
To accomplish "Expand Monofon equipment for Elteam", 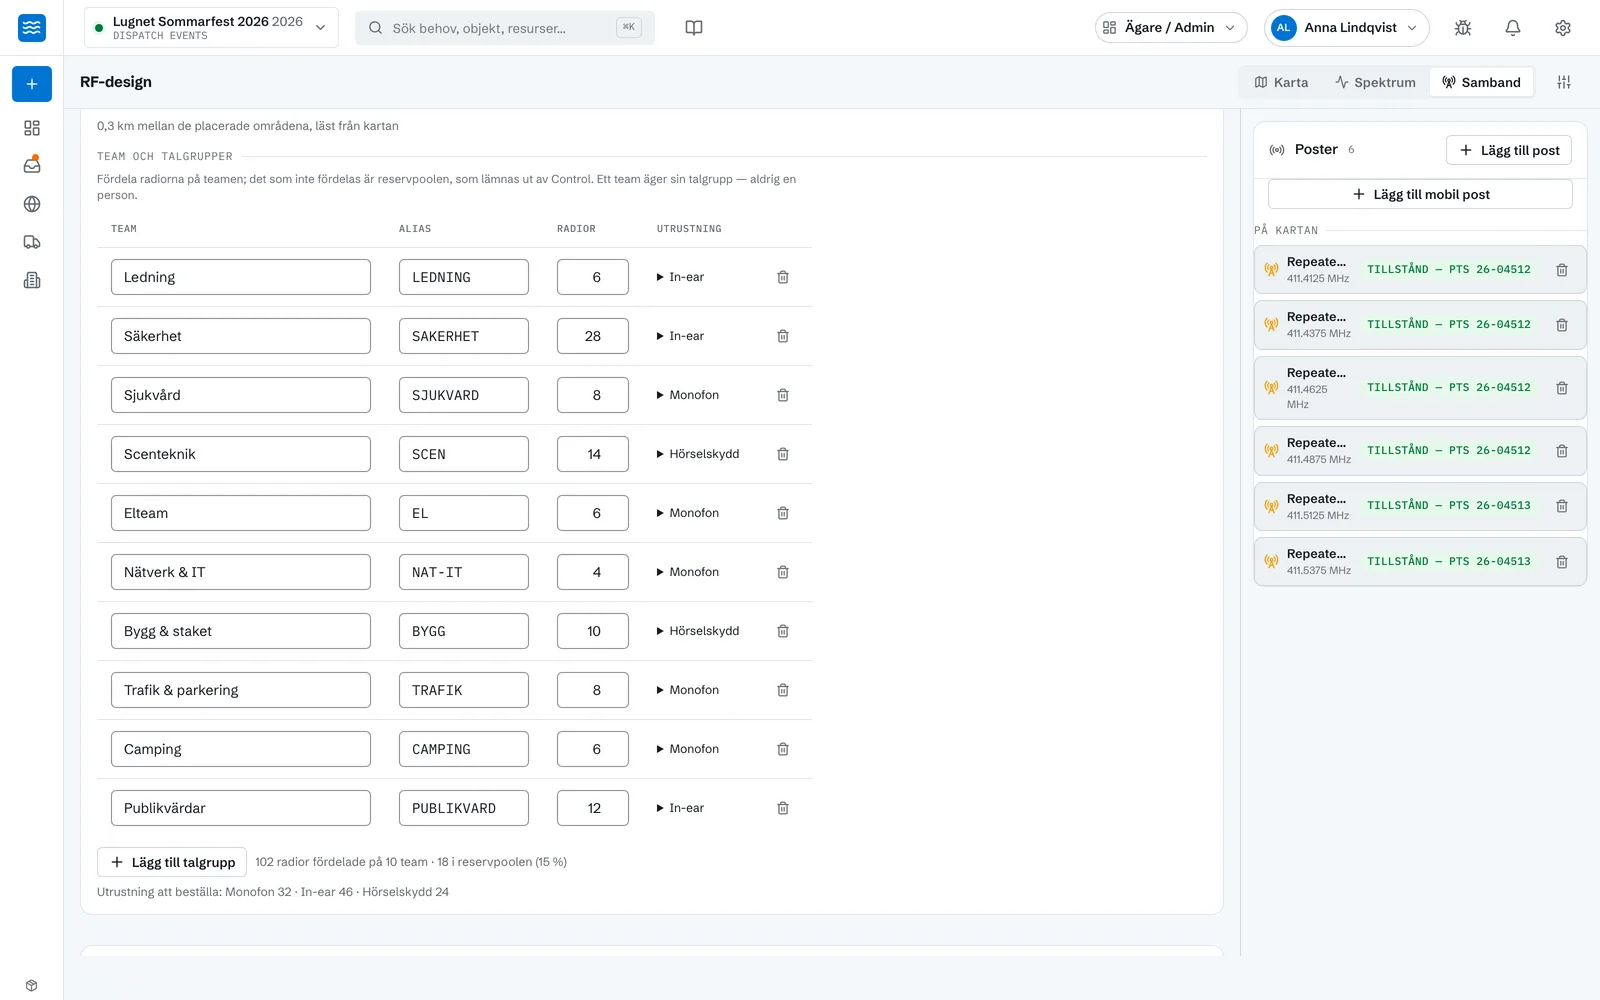I will [687, 513].
